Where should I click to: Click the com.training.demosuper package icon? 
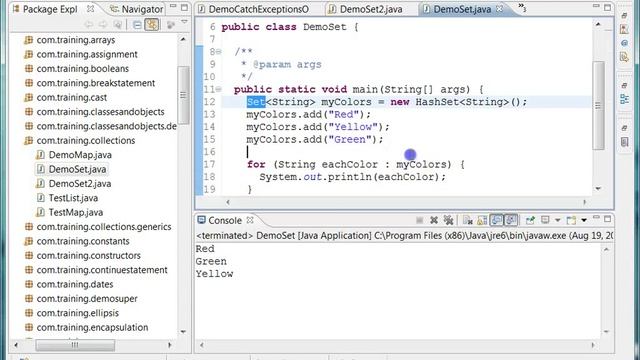pyautogui.click(x=29, y=299)
